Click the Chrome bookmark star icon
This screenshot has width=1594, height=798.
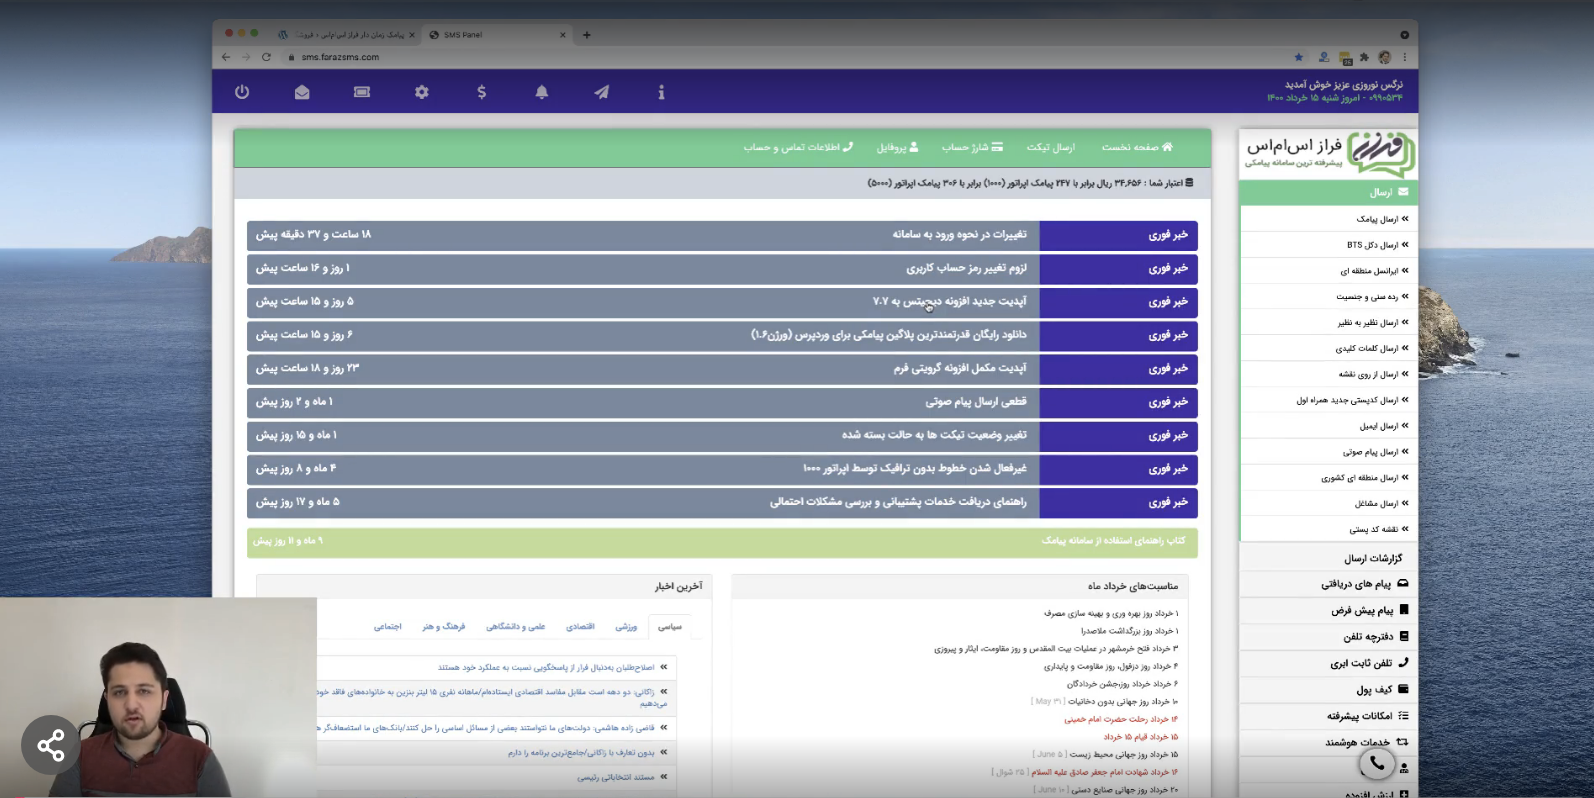[x=1299, y=57]
